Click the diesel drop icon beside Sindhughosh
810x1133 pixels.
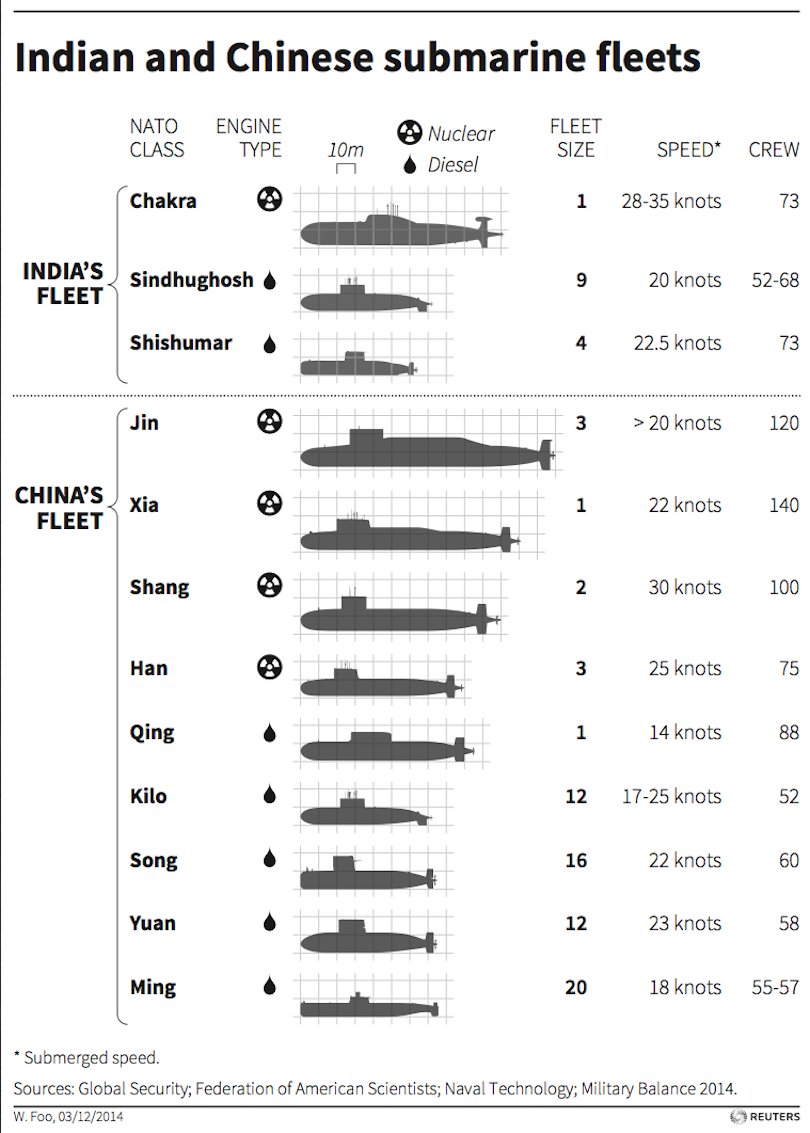(270, 280)
